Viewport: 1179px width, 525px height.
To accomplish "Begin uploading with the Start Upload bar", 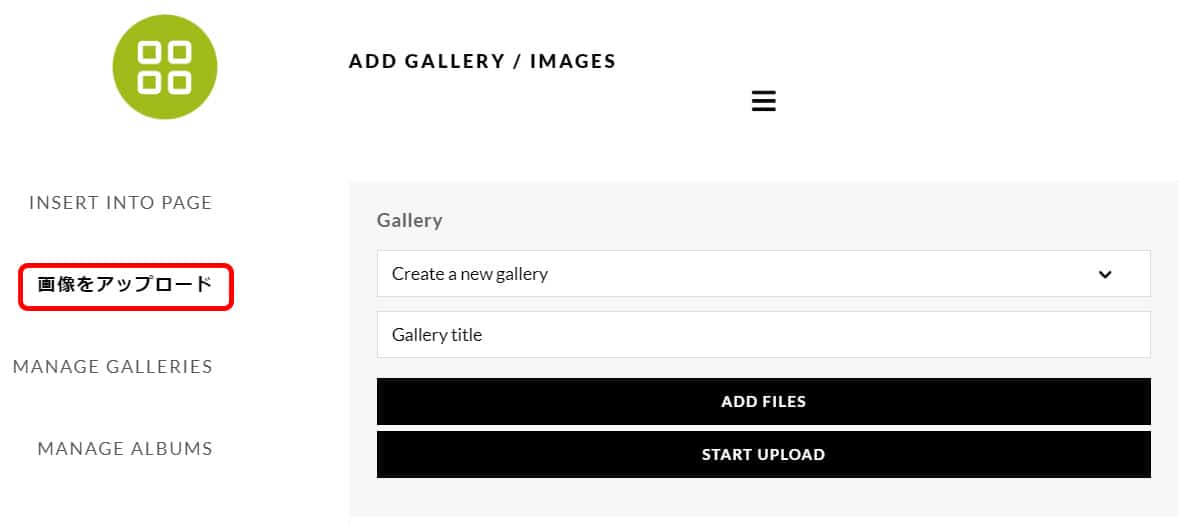I will pyautogui.click(x=763, y=455).
